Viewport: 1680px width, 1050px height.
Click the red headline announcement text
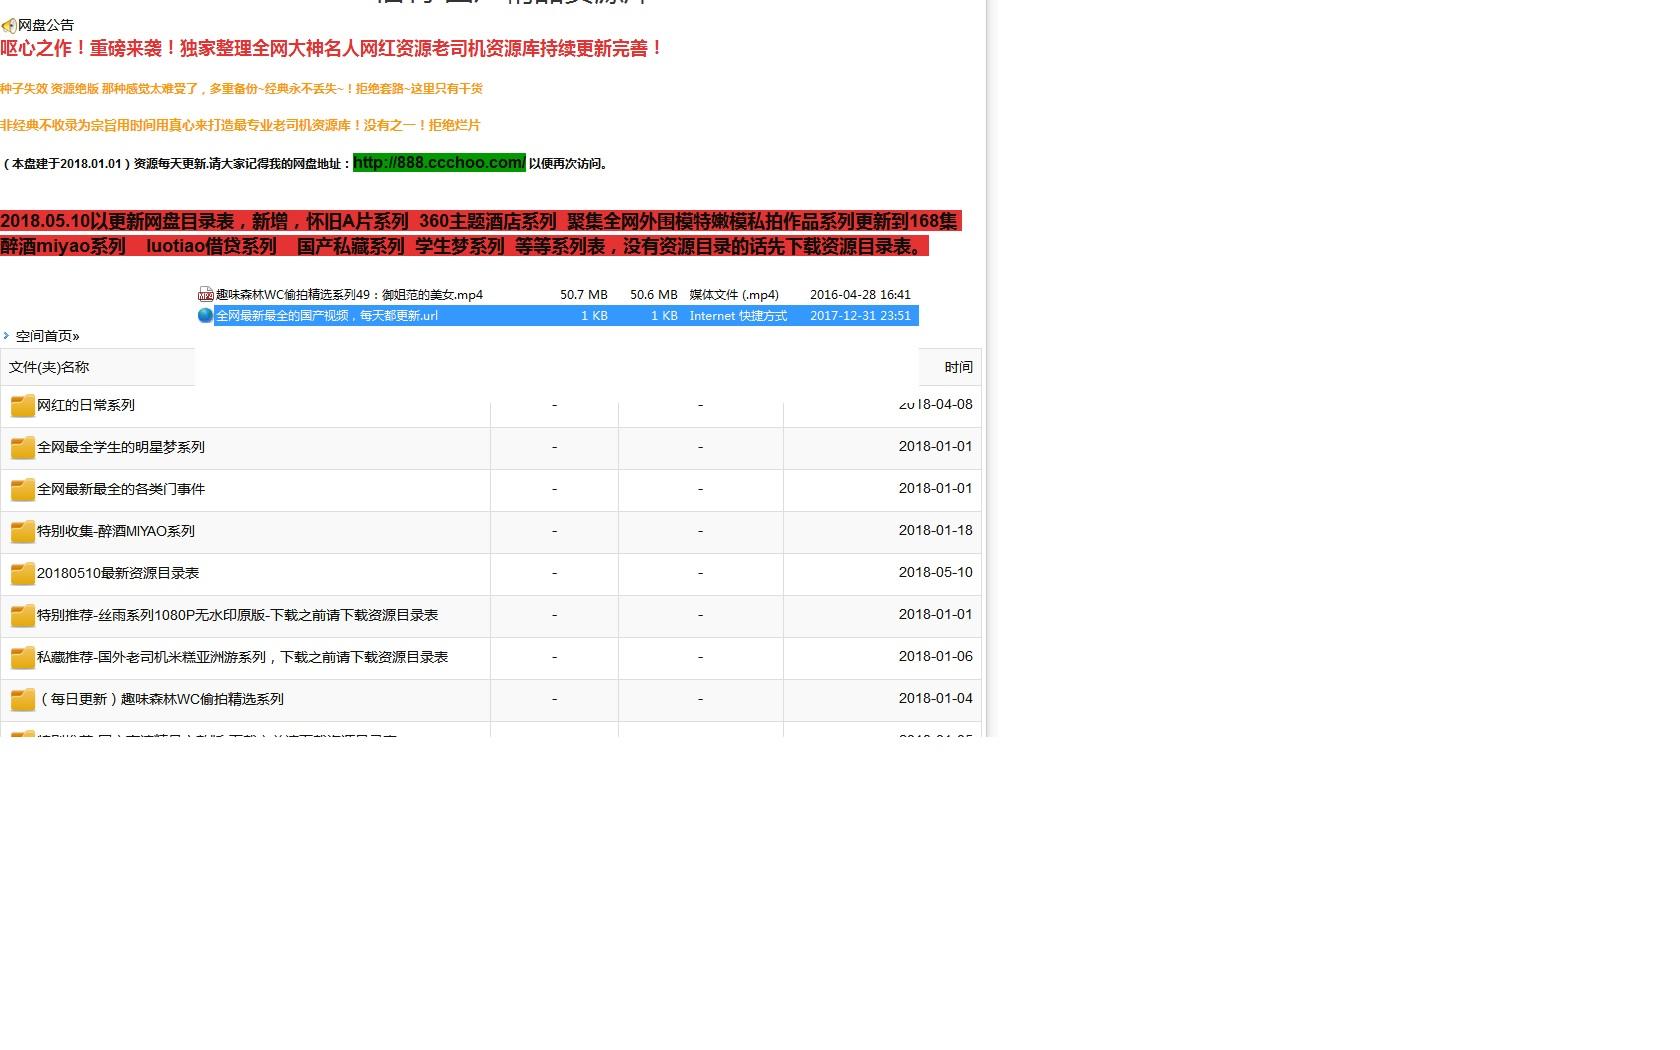(332, 49)
